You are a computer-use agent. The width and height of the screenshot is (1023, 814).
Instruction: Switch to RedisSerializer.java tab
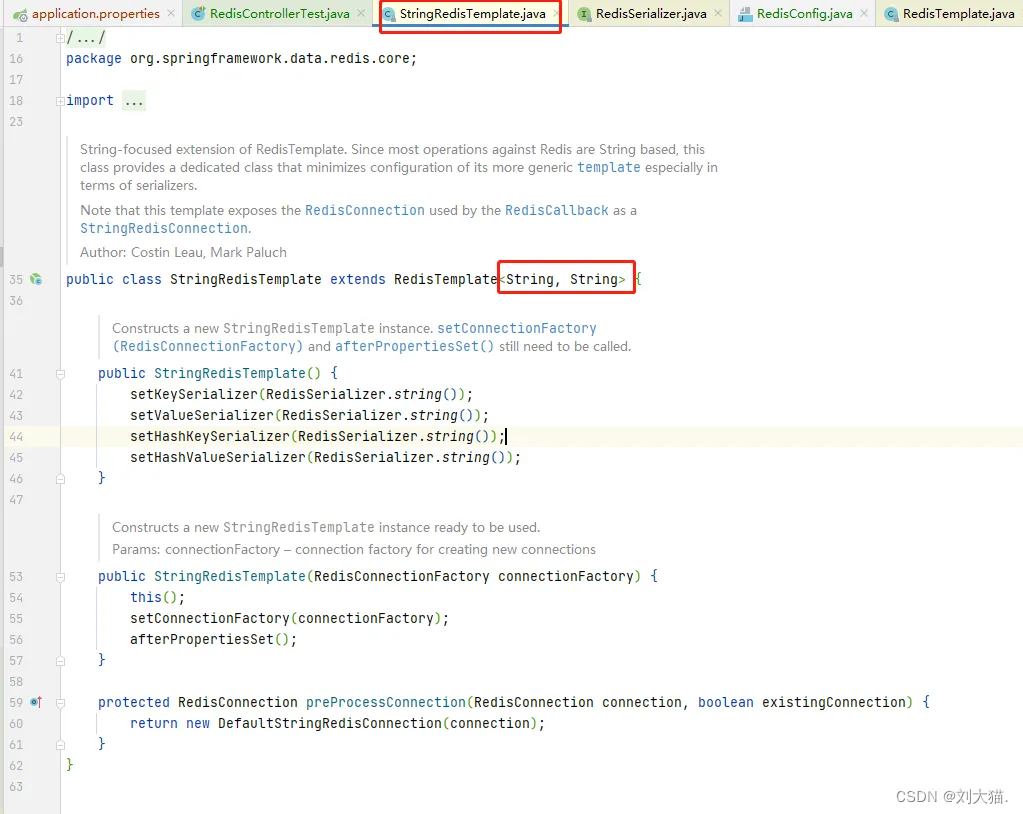pyautogui.click(x=650, y=13)
